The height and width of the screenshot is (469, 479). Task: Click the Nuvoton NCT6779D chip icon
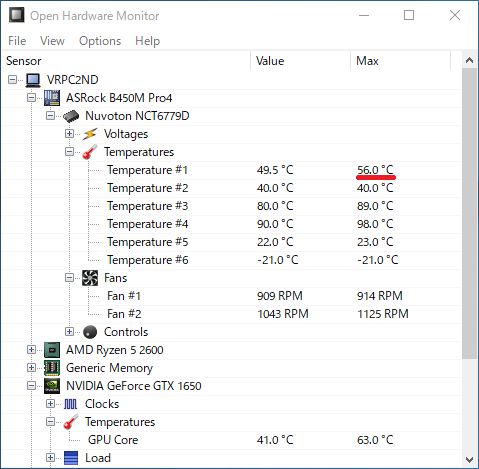[x=71, y=116]
